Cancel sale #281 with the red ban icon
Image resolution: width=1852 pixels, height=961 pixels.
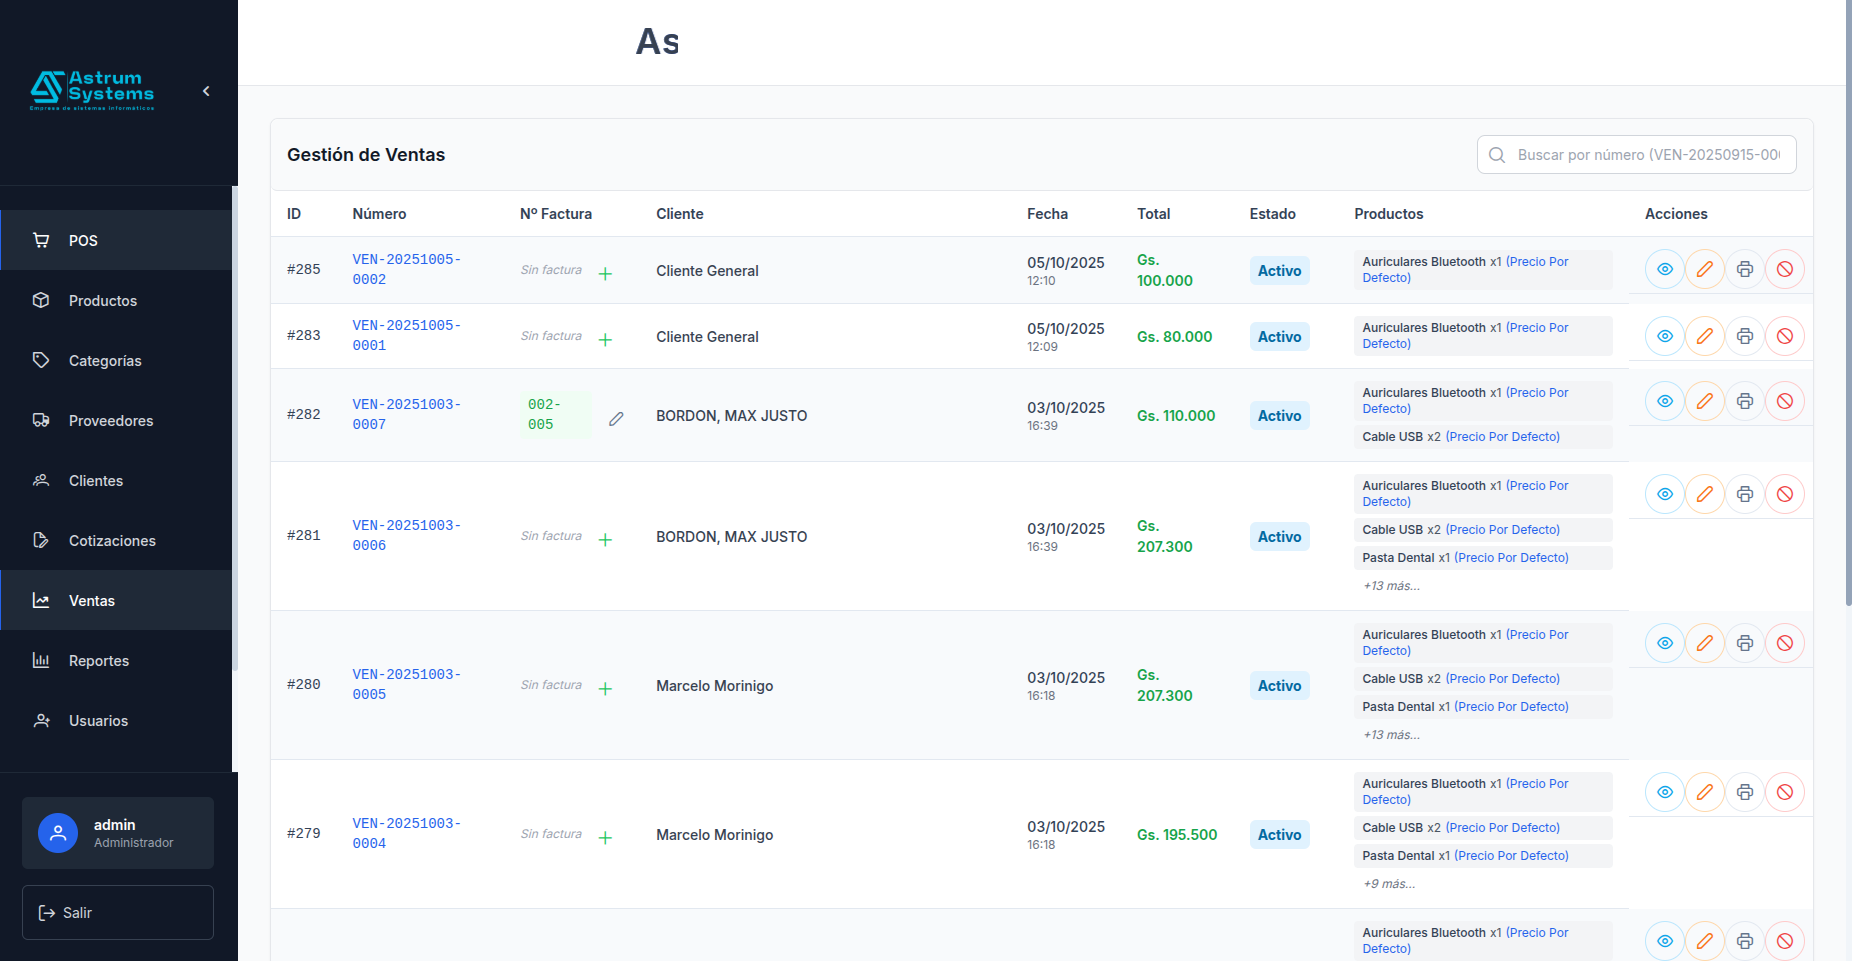pos(1784,494)
